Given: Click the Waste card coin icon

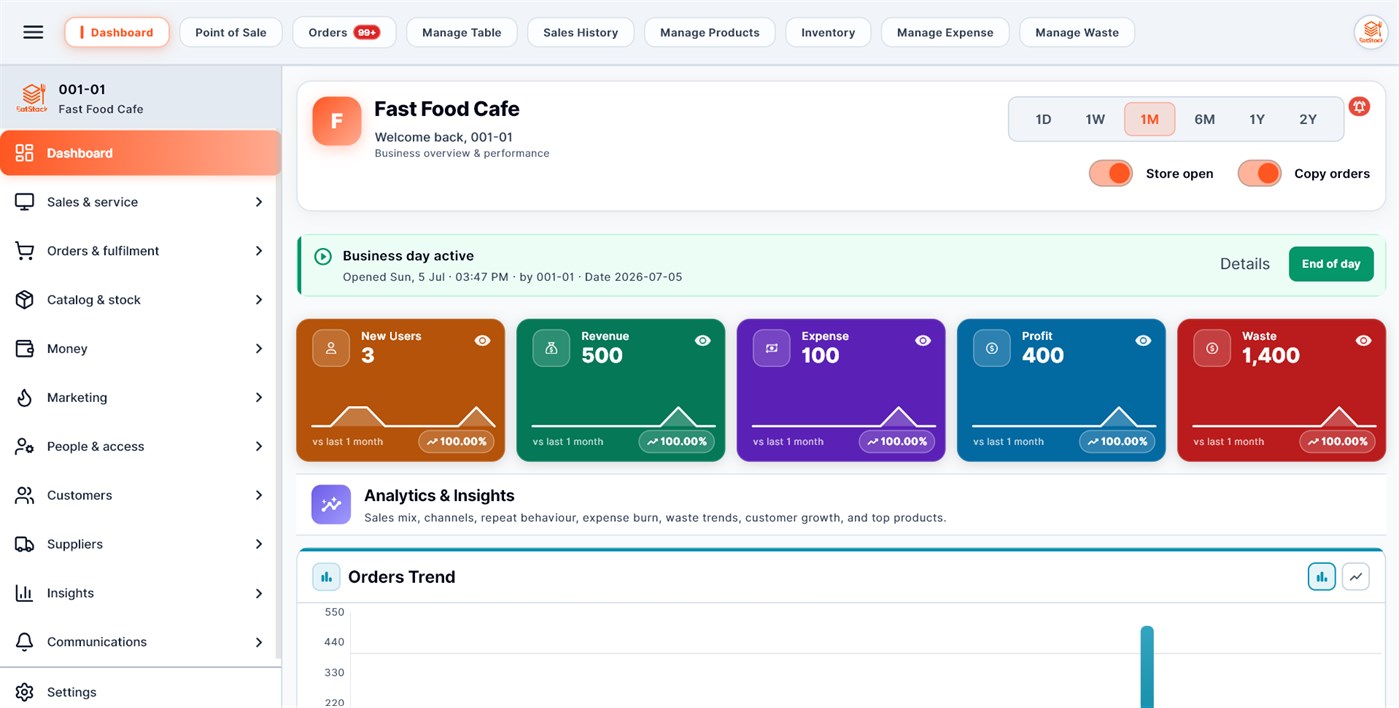Looking at the screenshot, I should click(x=1212, y=348).
